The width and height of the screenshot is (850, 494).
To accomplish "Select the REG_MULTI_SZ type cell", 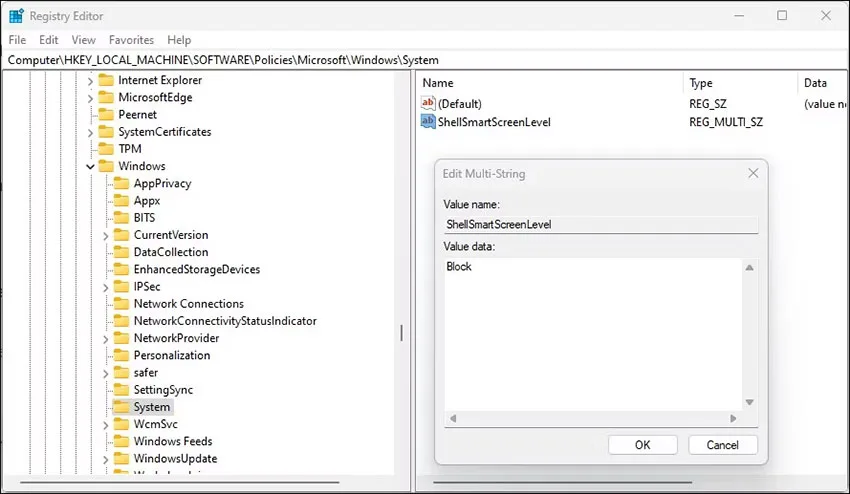I will tap(726, 122).
